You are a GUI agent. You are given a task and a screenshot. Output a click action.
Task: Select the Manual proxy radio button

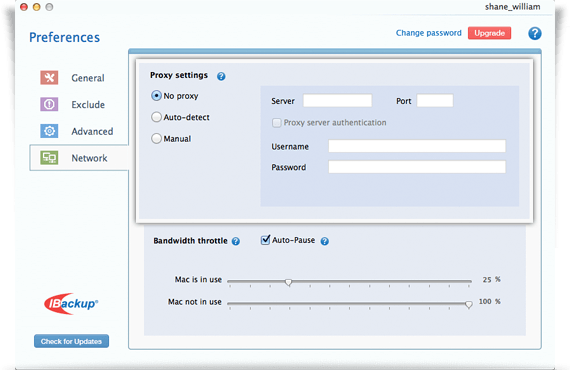click(x=156, y=138)
